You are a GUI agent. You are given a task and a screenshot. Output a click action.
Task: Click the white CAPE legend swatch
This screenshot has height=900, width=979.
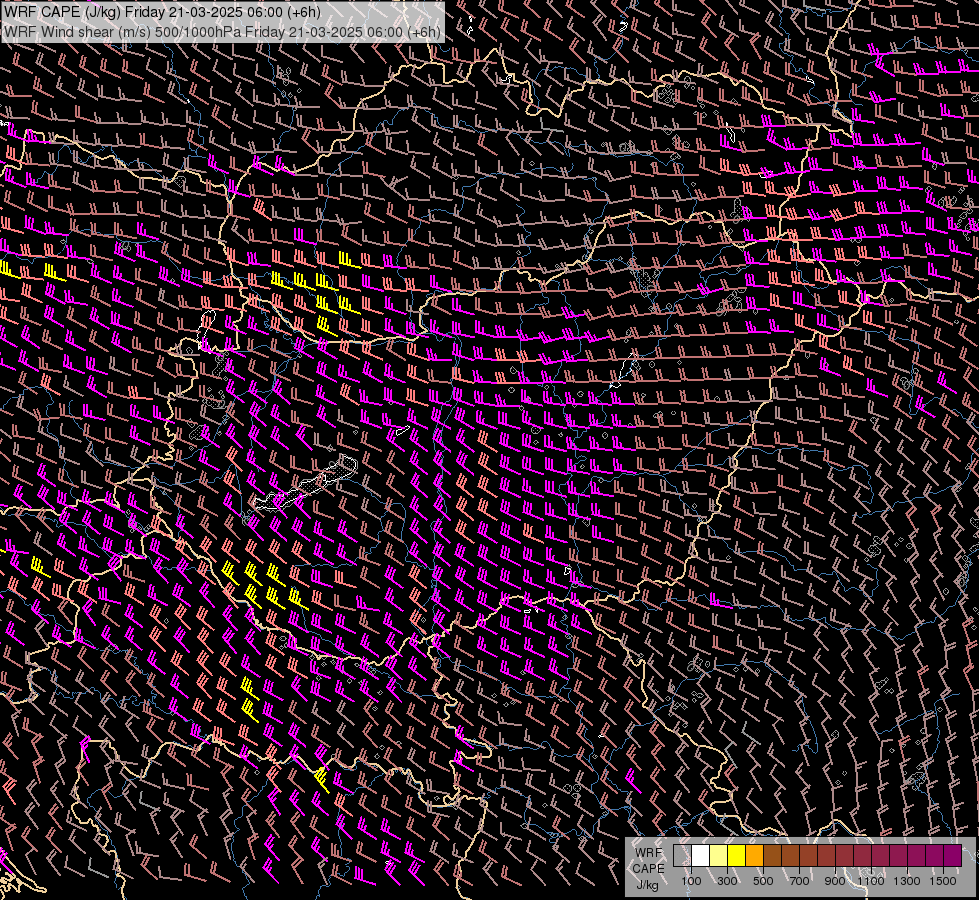[x=701, y=856]
